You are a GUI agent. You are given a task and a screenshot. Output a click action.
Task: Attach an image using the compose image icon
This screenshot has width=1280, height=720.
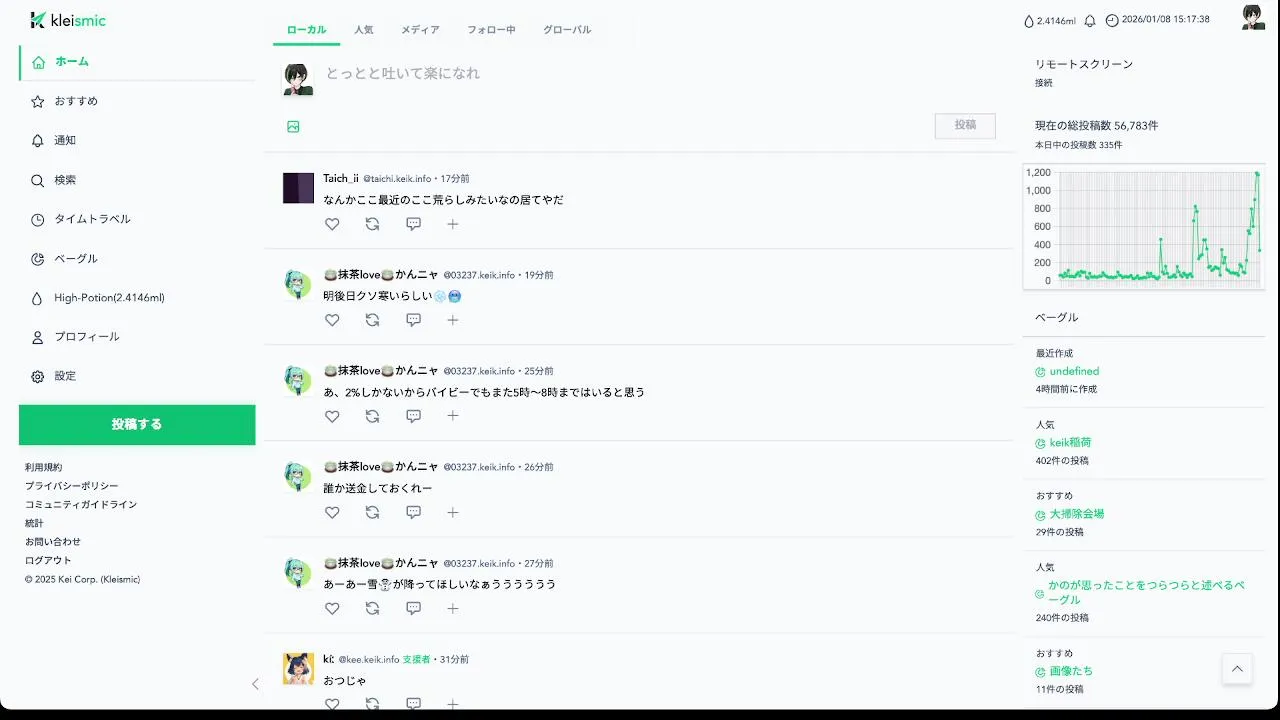293,127
